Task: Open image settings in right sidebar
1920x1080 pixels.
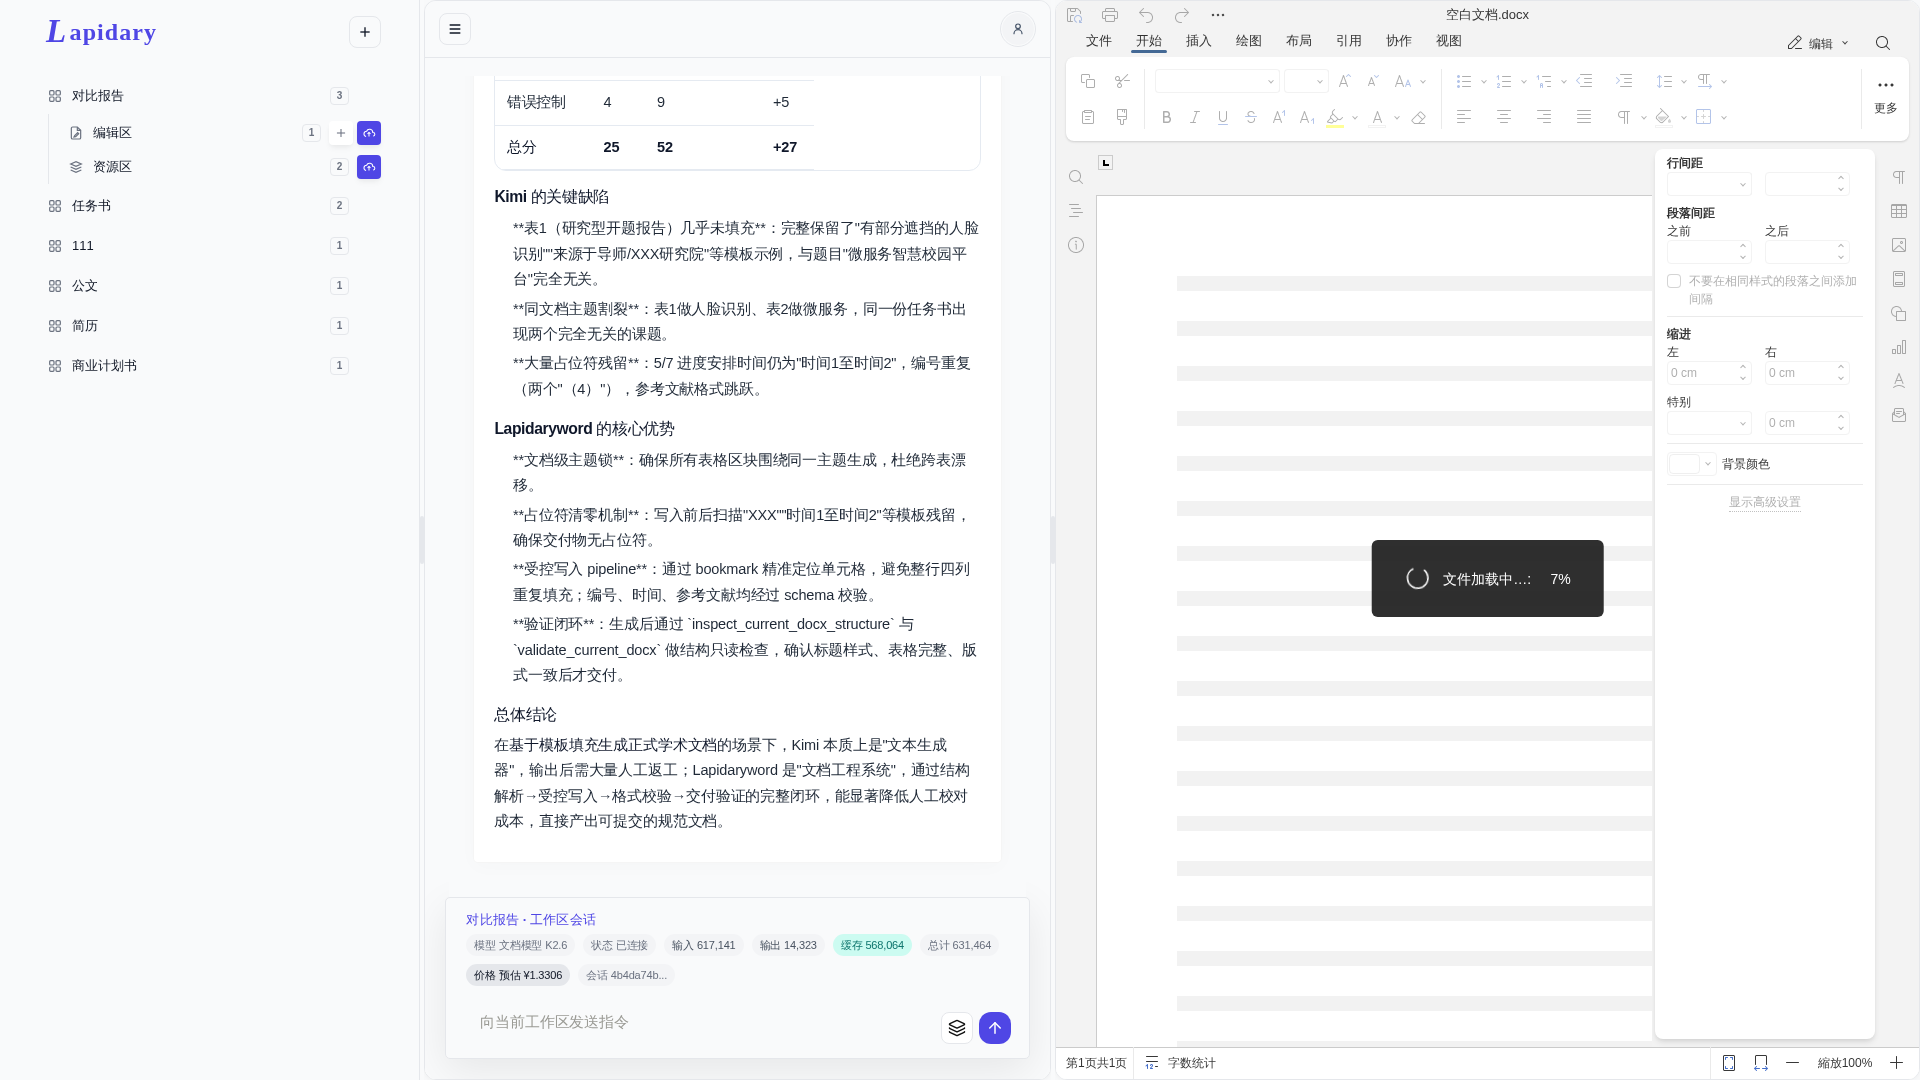Action: tap(1899, 245)
